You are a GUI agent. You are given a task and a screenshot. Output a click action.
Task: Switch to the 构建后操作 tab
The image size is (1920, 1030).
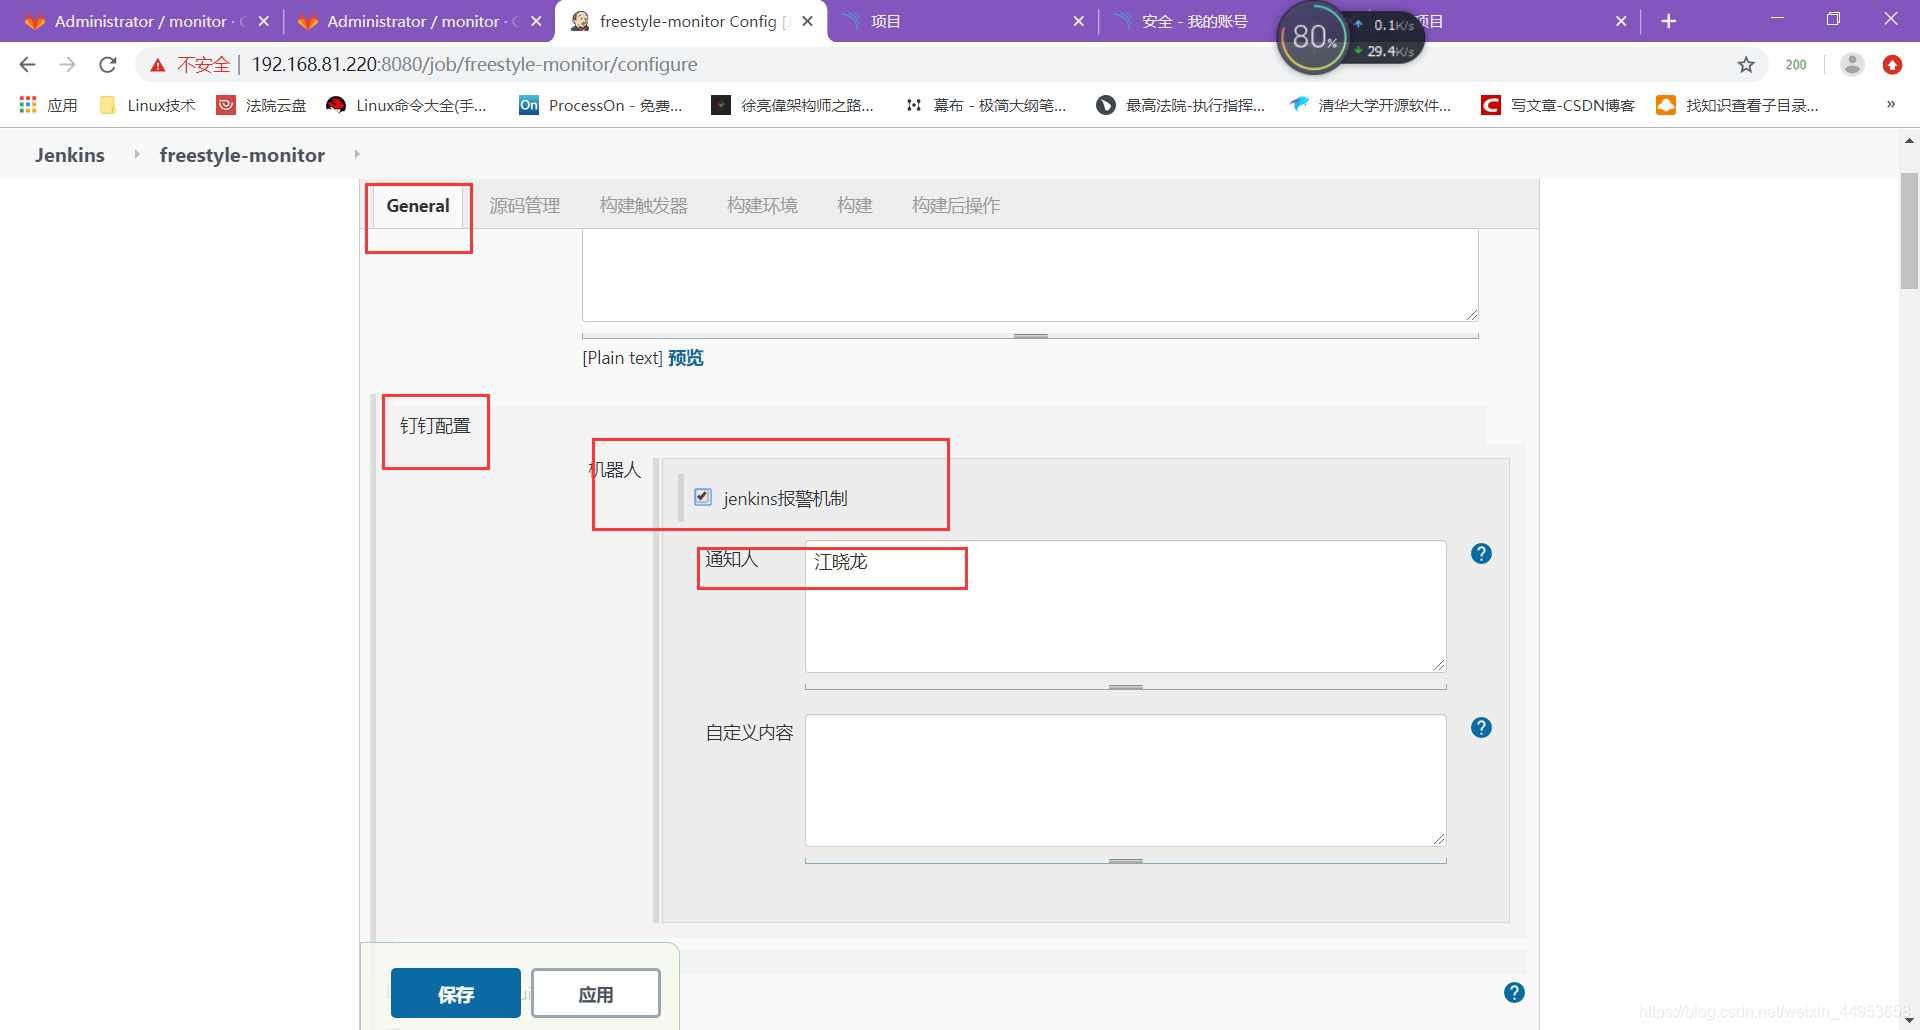(956, 206)
